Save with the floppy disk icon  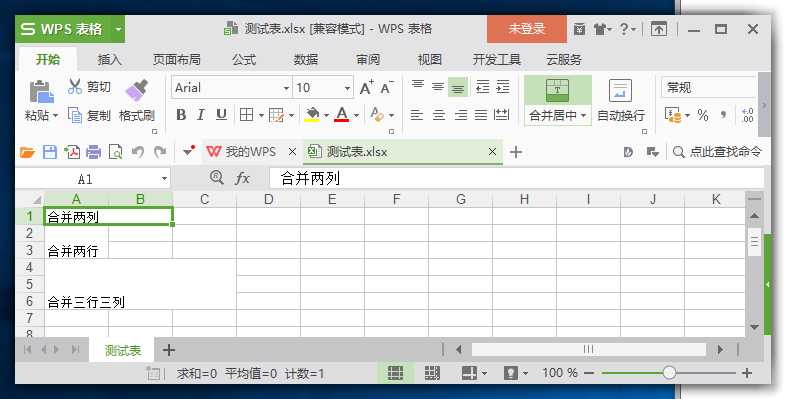tap(50, 152)
